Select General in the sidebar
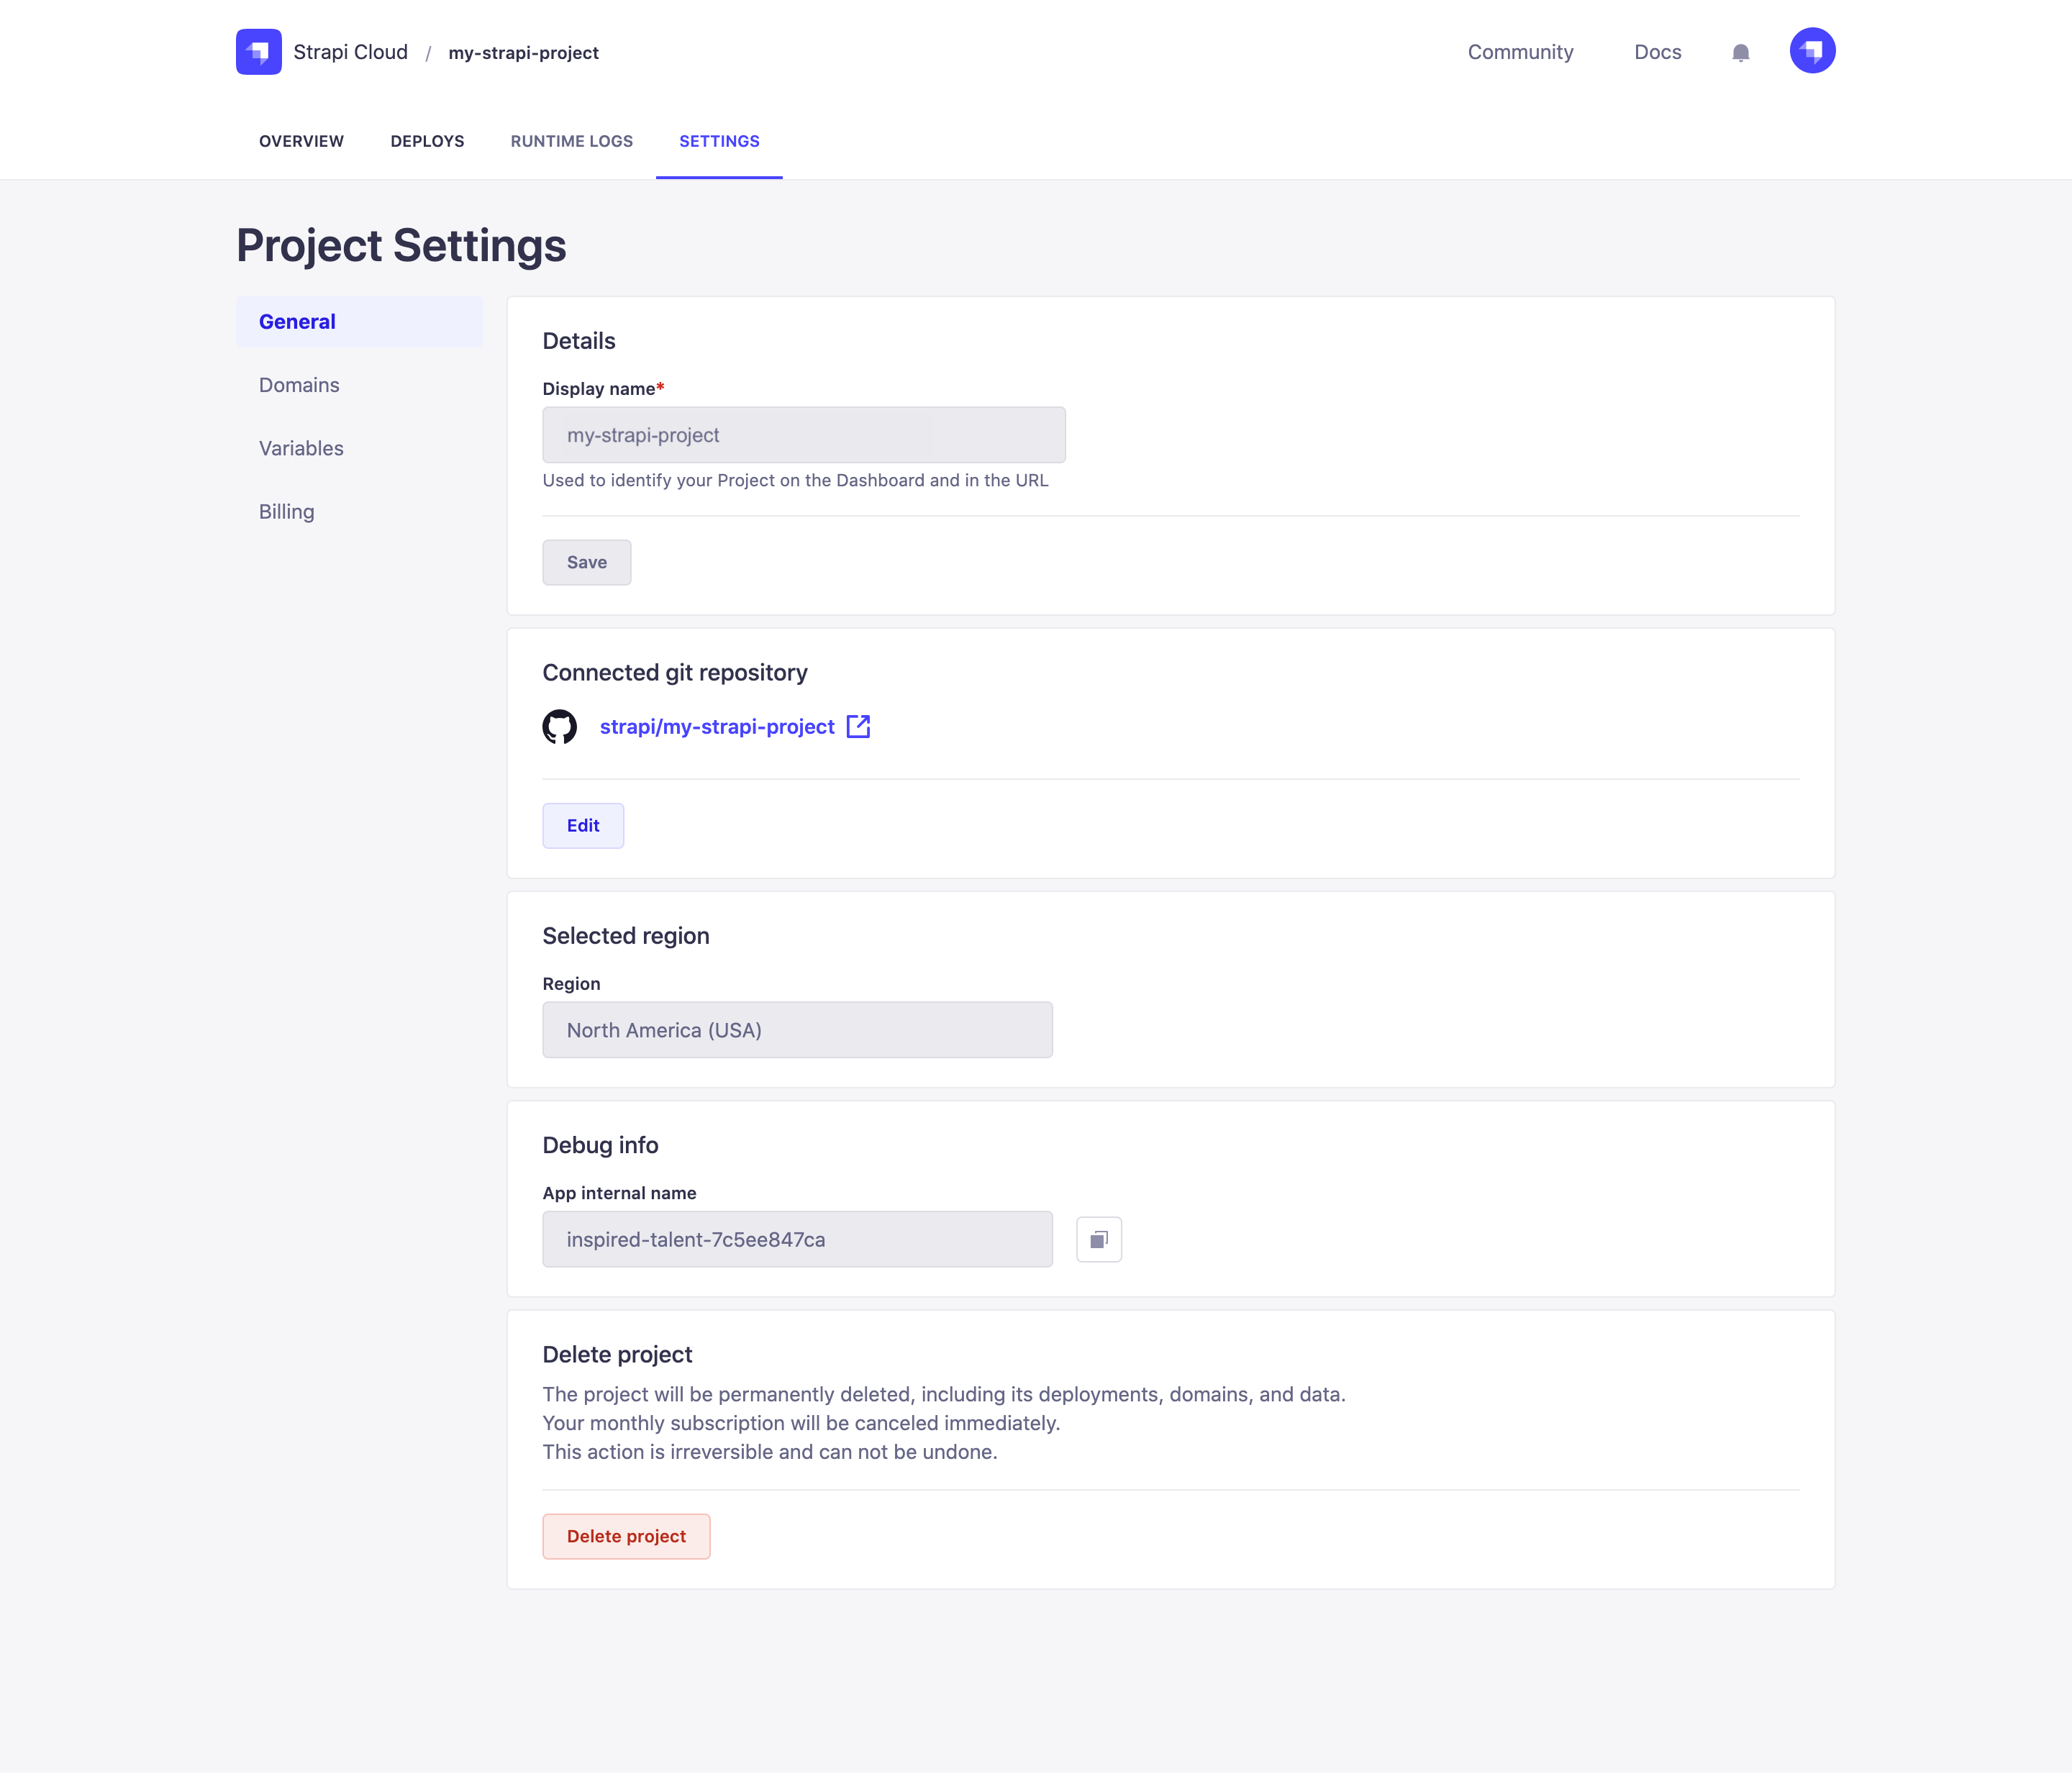Screen dimensions: 2072x1774 296,321
